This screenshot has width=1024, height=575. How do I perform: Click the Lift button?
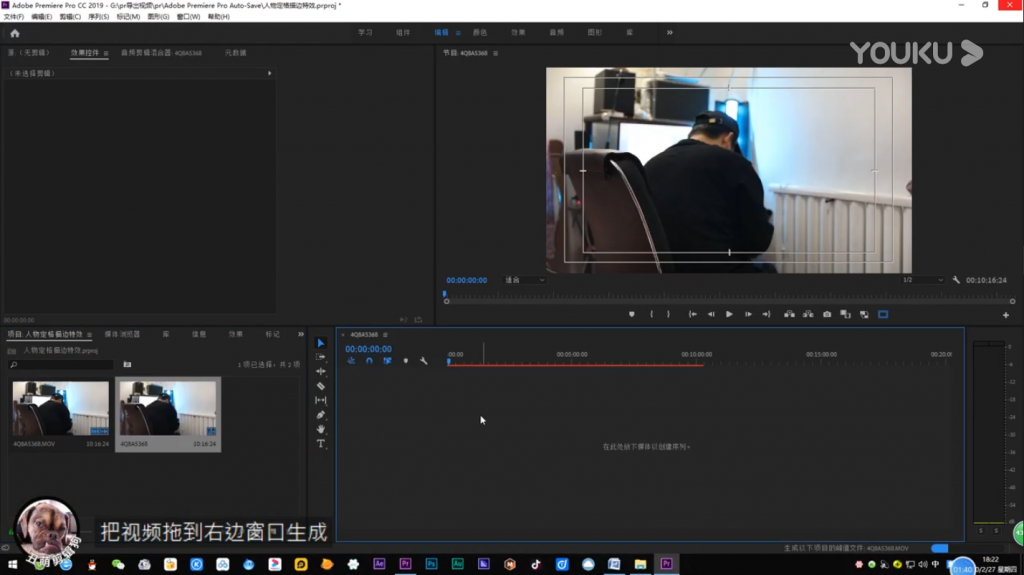tap(790, 314)
